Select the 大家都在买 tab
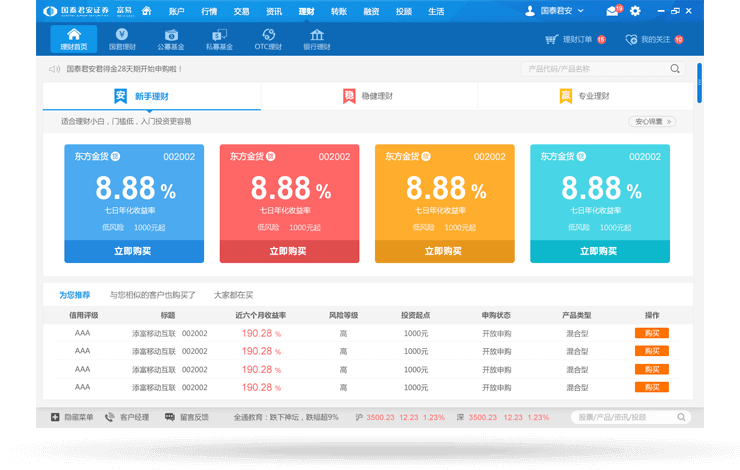The height and width of the screenshot is (470, 740). click(x=233, y=295)
